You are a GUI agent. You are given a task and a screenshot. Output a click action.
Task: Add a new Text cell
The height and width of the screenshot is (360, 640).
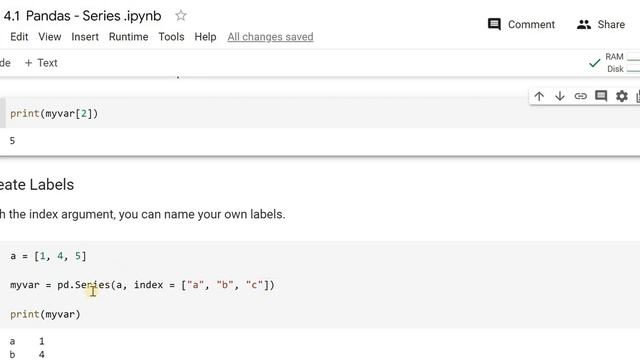click(x=41, y=63)
